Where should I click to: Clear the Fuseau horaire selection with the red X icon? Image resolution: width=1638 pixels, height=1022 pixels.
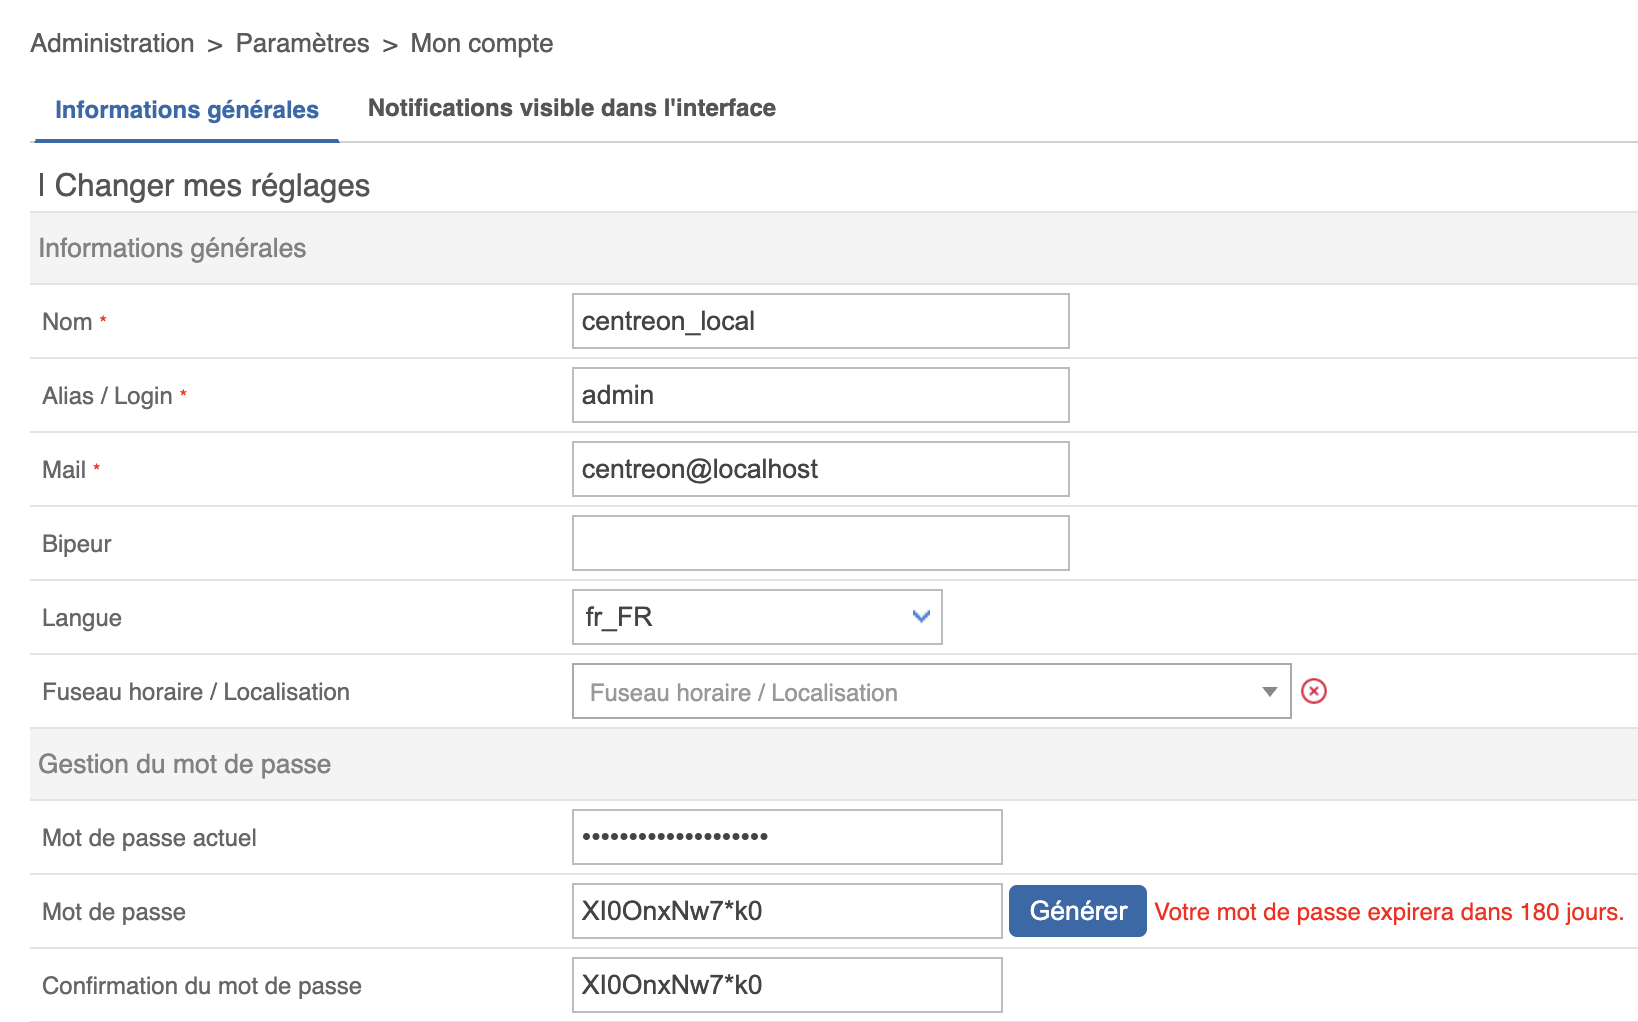coord(1313,691)
